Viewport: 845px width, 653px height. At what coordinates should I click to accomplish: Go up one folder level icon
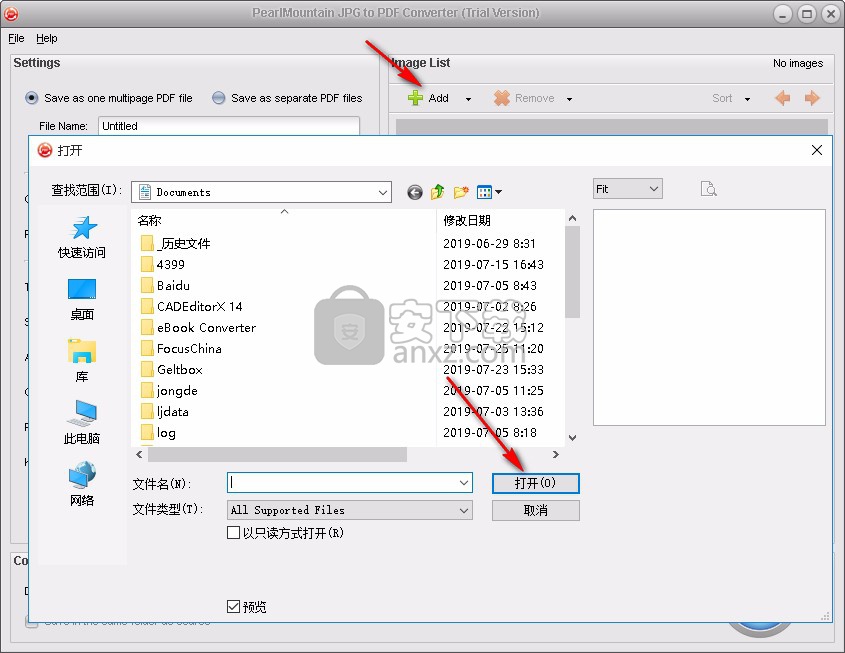438,192
